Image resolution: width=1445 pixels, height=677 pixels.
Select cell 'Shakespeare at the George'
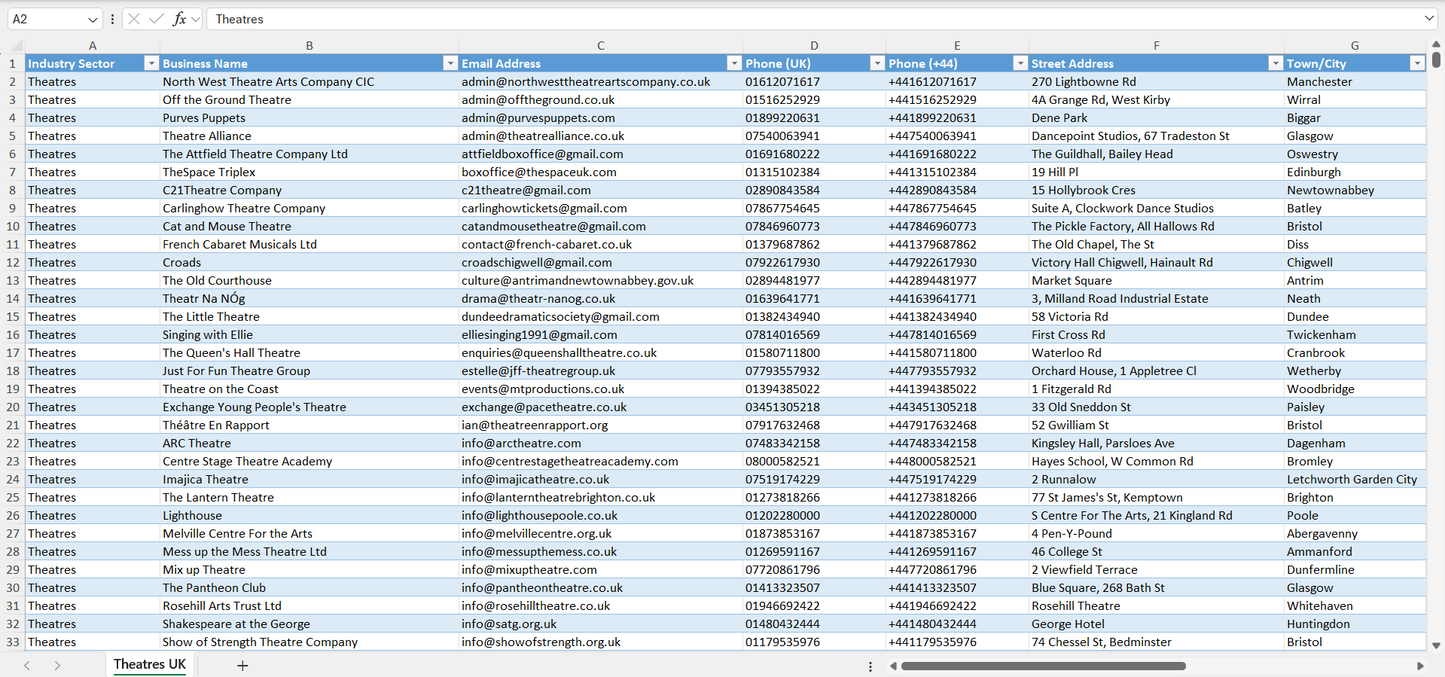[x=309, y=624]
